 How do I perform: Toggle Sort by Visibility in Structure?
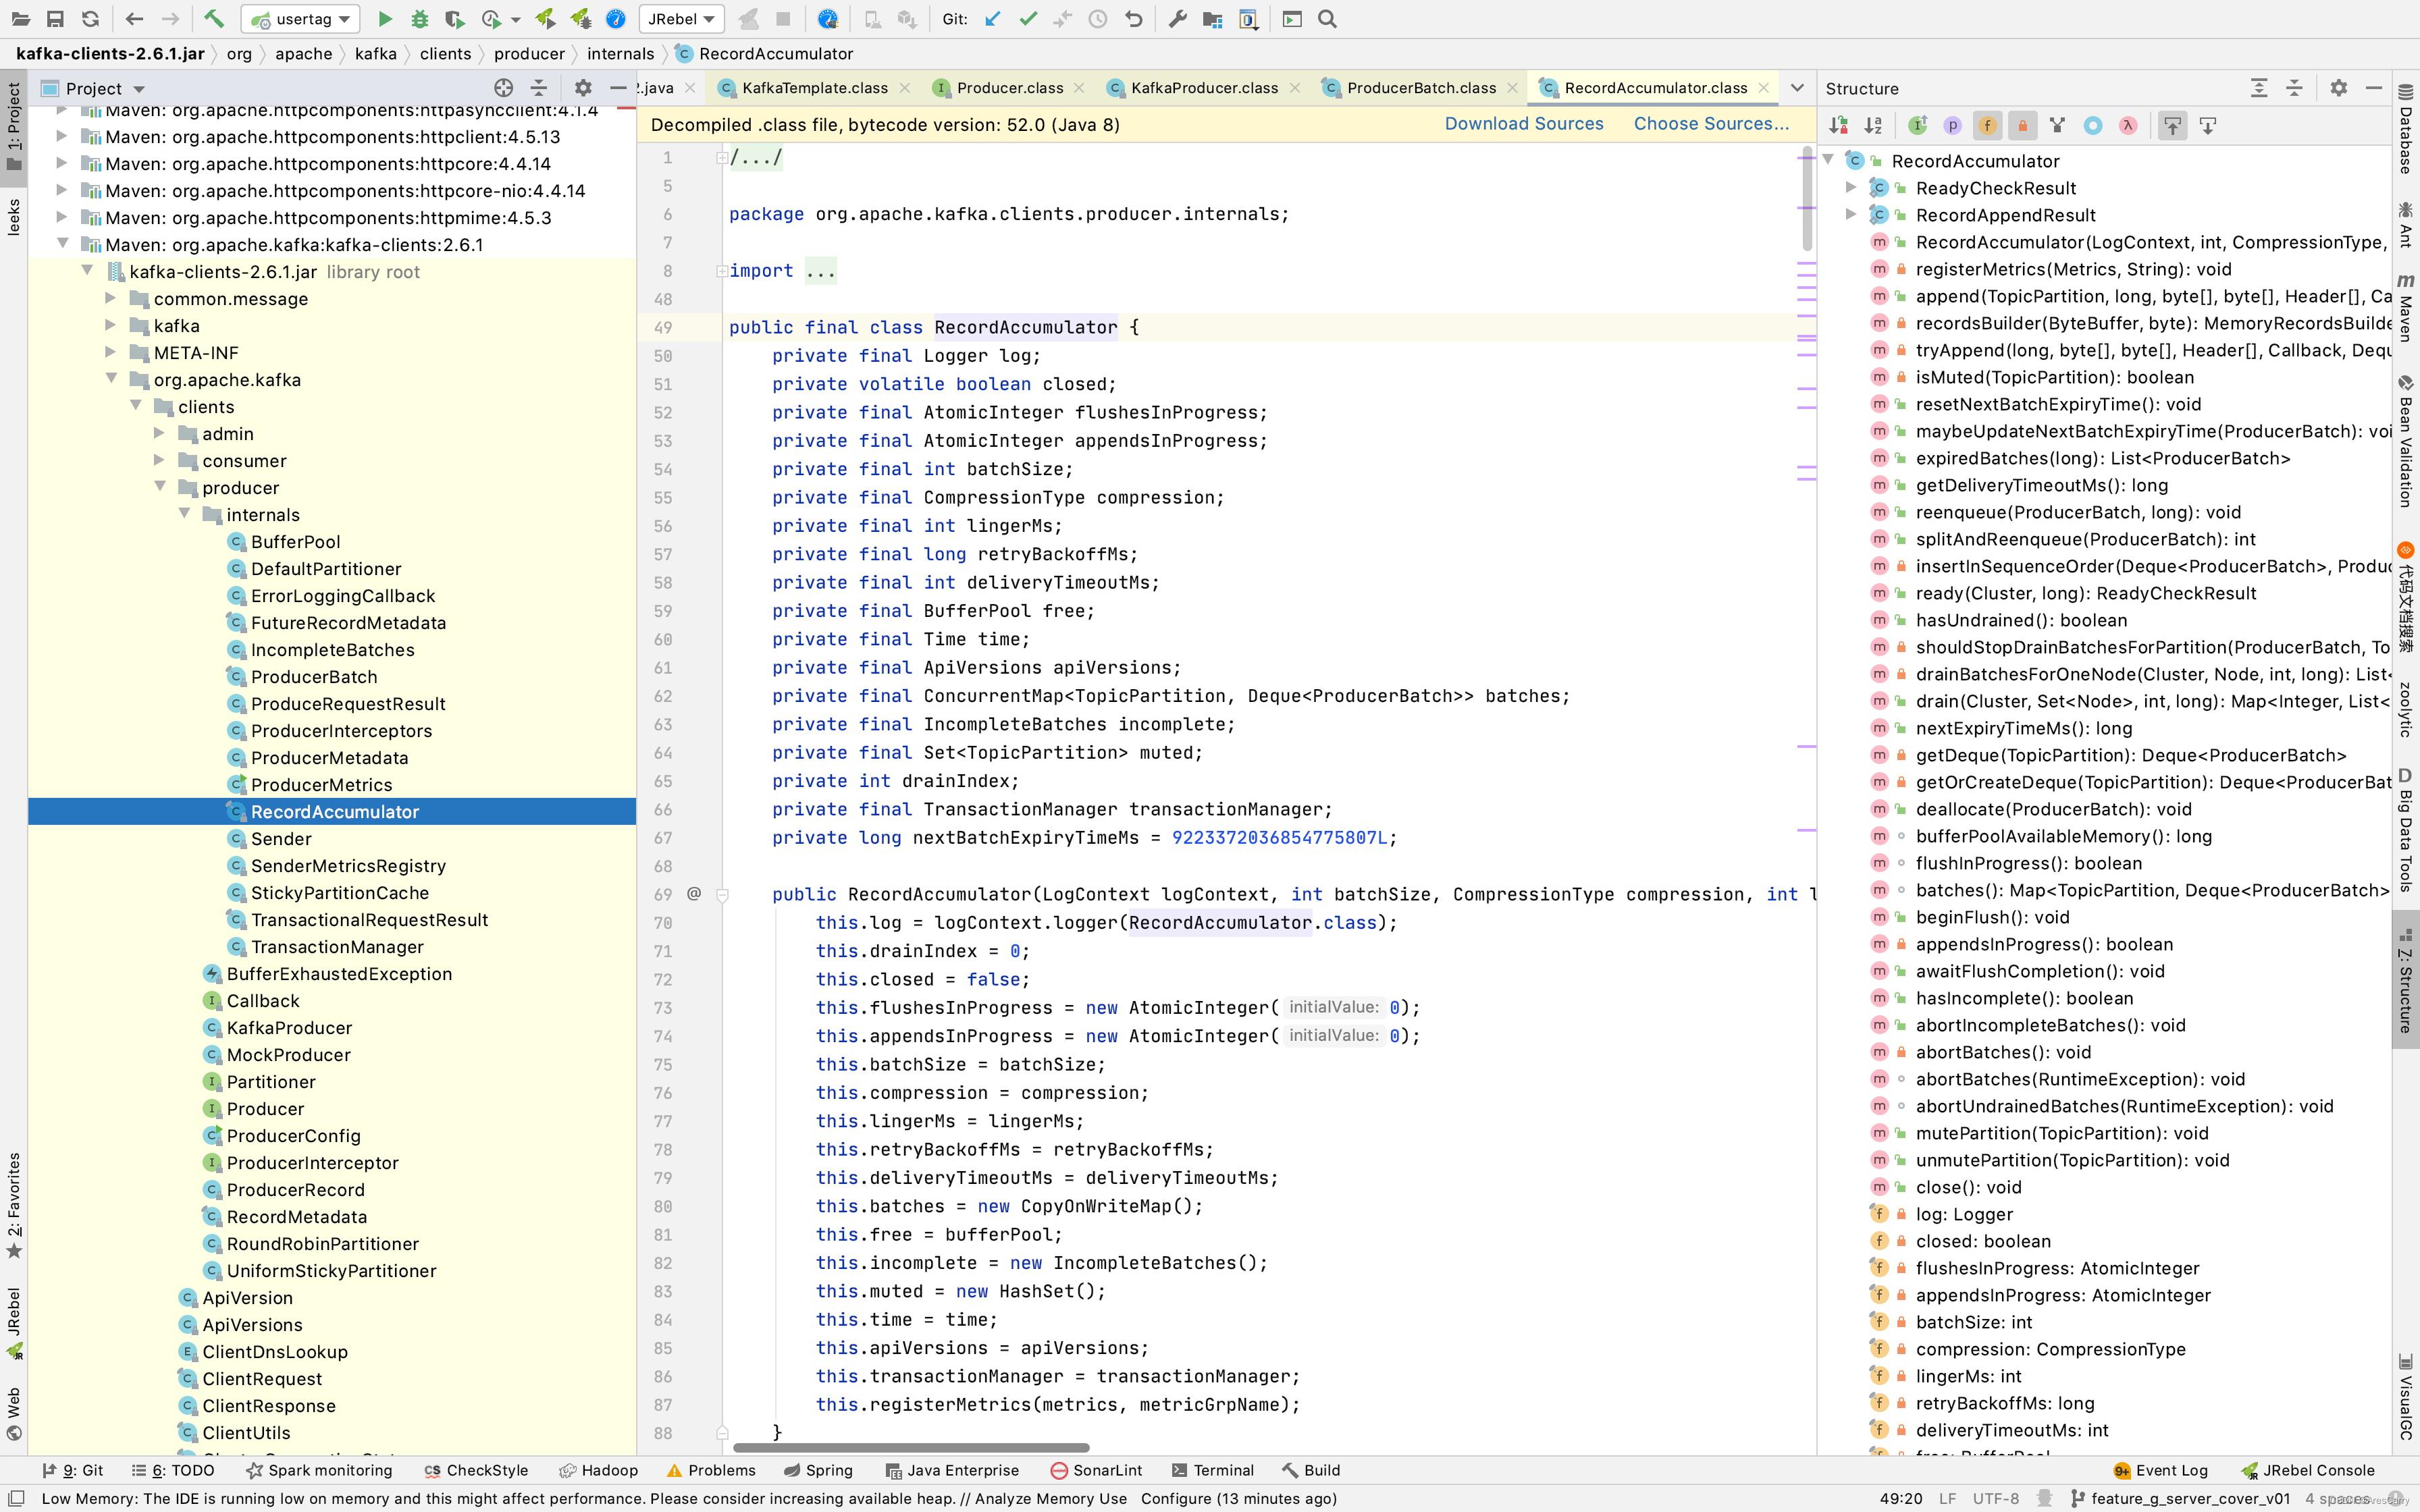1838,125
